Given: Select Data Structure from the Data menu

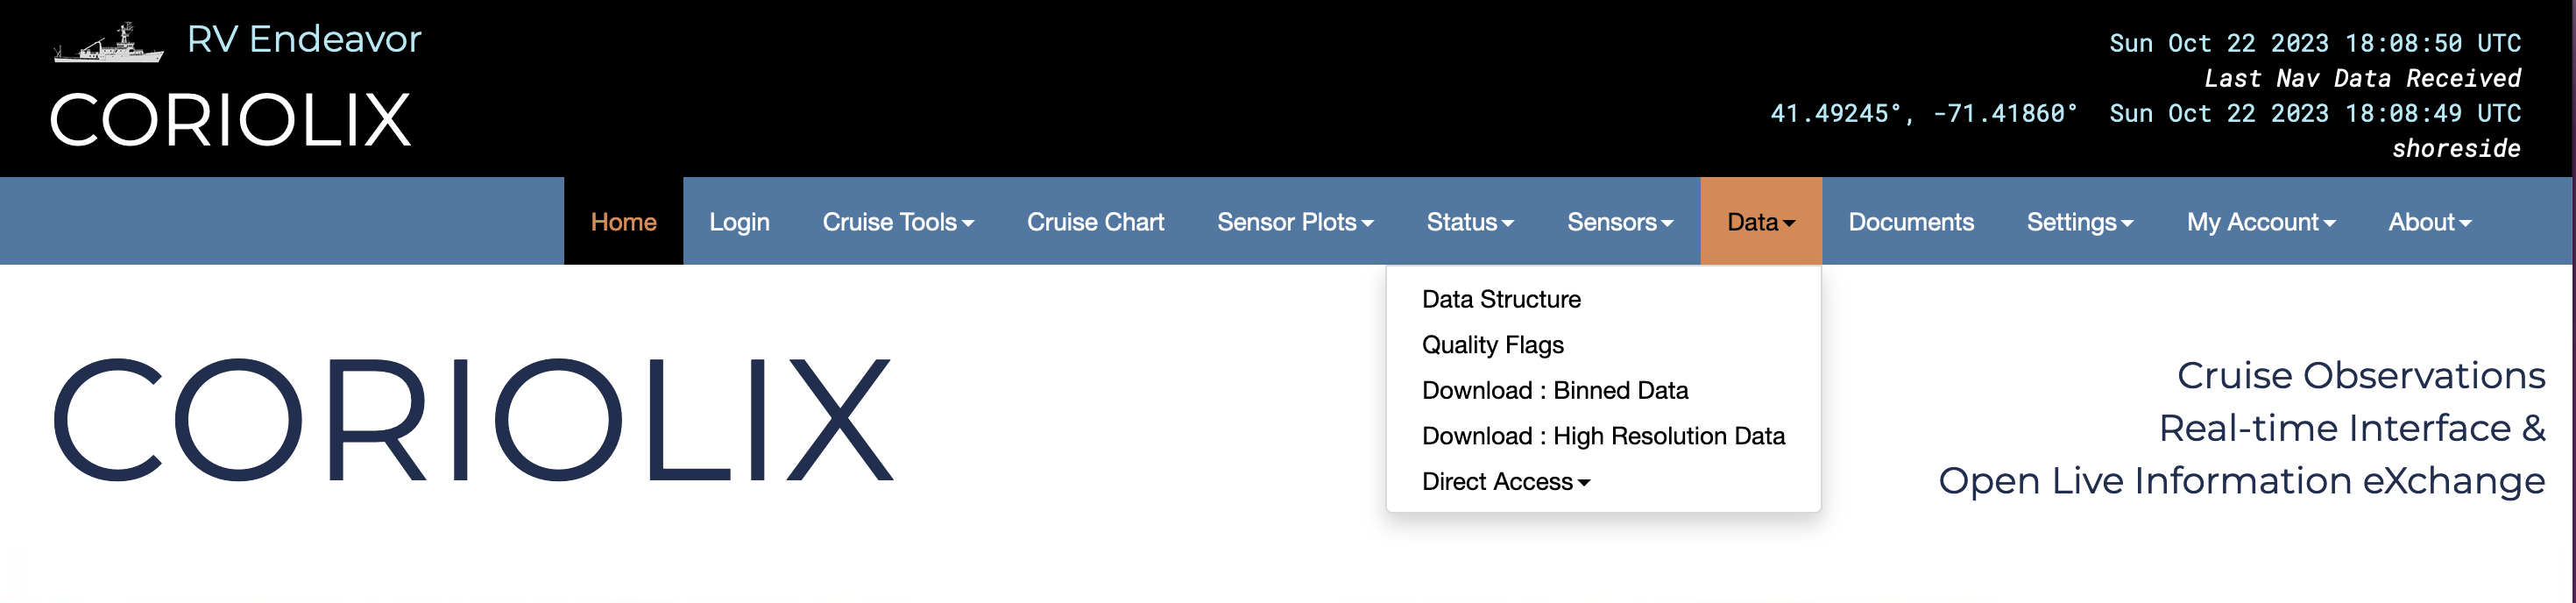Looking at the screenshot, I should 1501,299.
